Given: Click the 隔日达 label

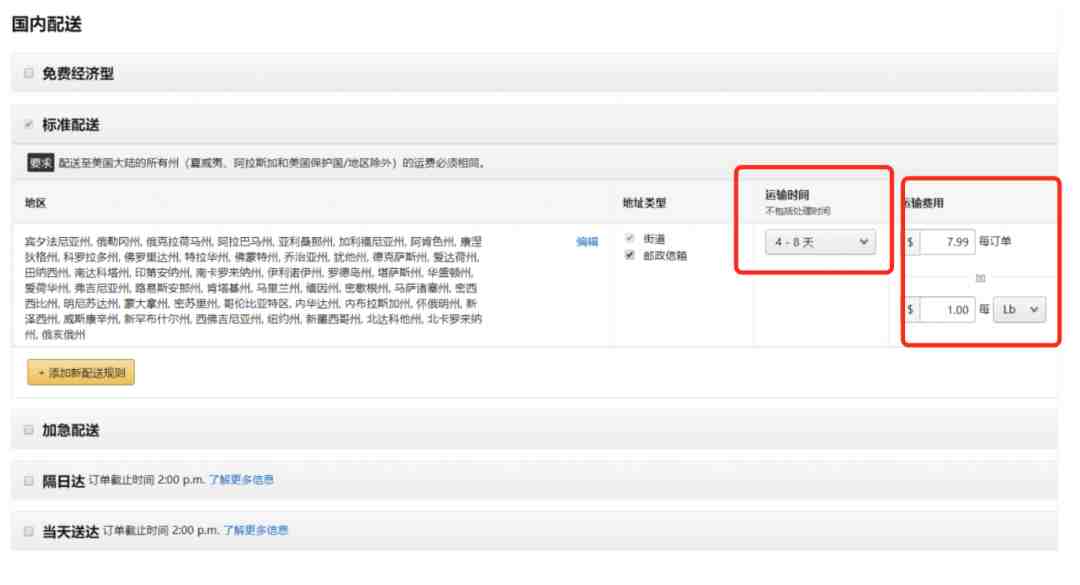Looking at the screenshot, I should (x=63, y=481).
